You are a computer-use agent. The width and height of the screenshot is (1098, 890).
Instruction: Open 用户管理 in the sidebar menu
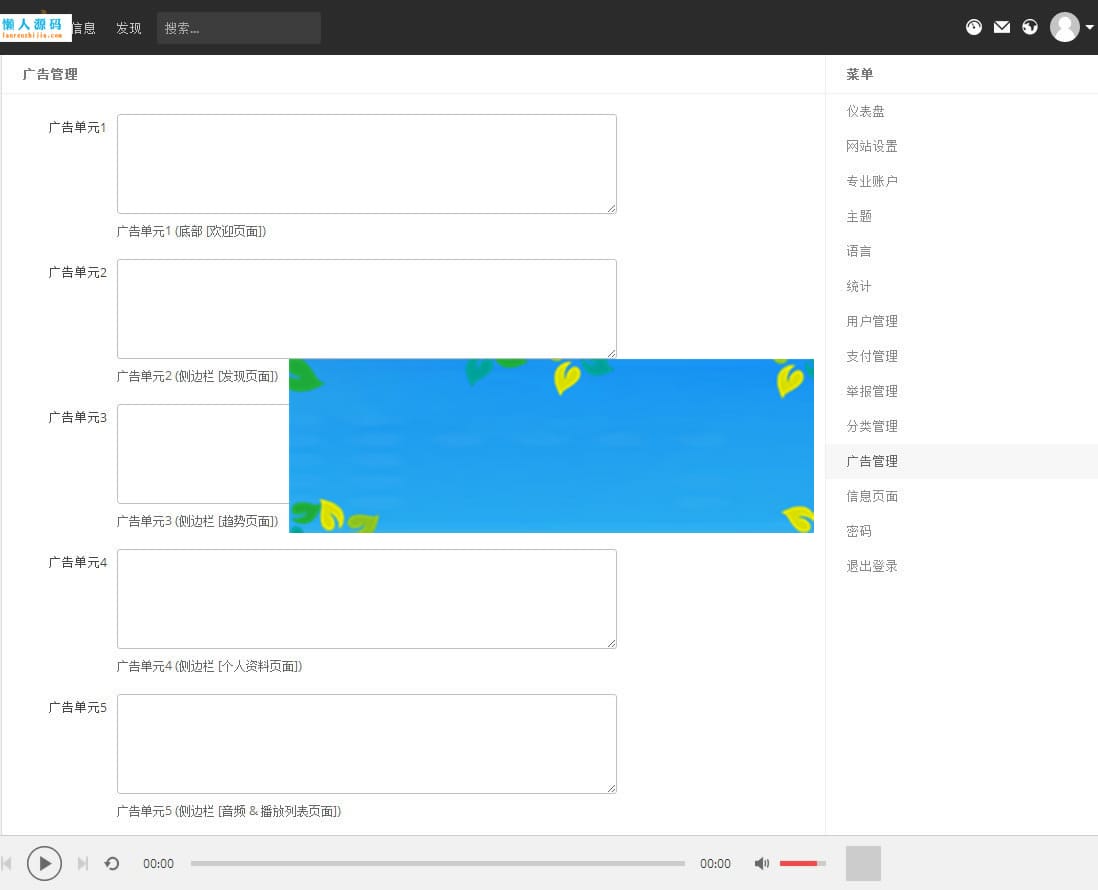(871, 321)
